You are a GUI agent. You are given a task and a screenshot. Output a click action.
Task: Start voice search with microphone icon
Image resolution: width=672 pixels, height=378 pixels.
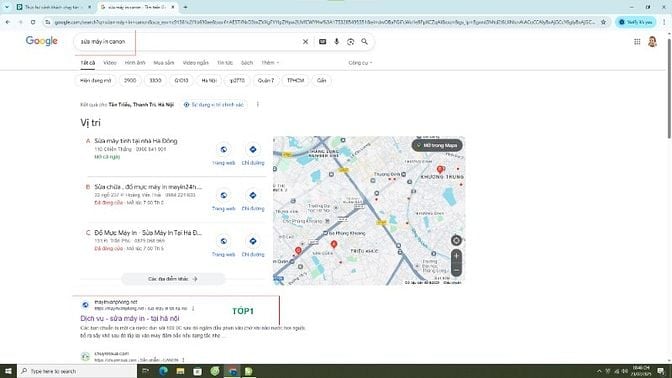[x=336, y=42]
